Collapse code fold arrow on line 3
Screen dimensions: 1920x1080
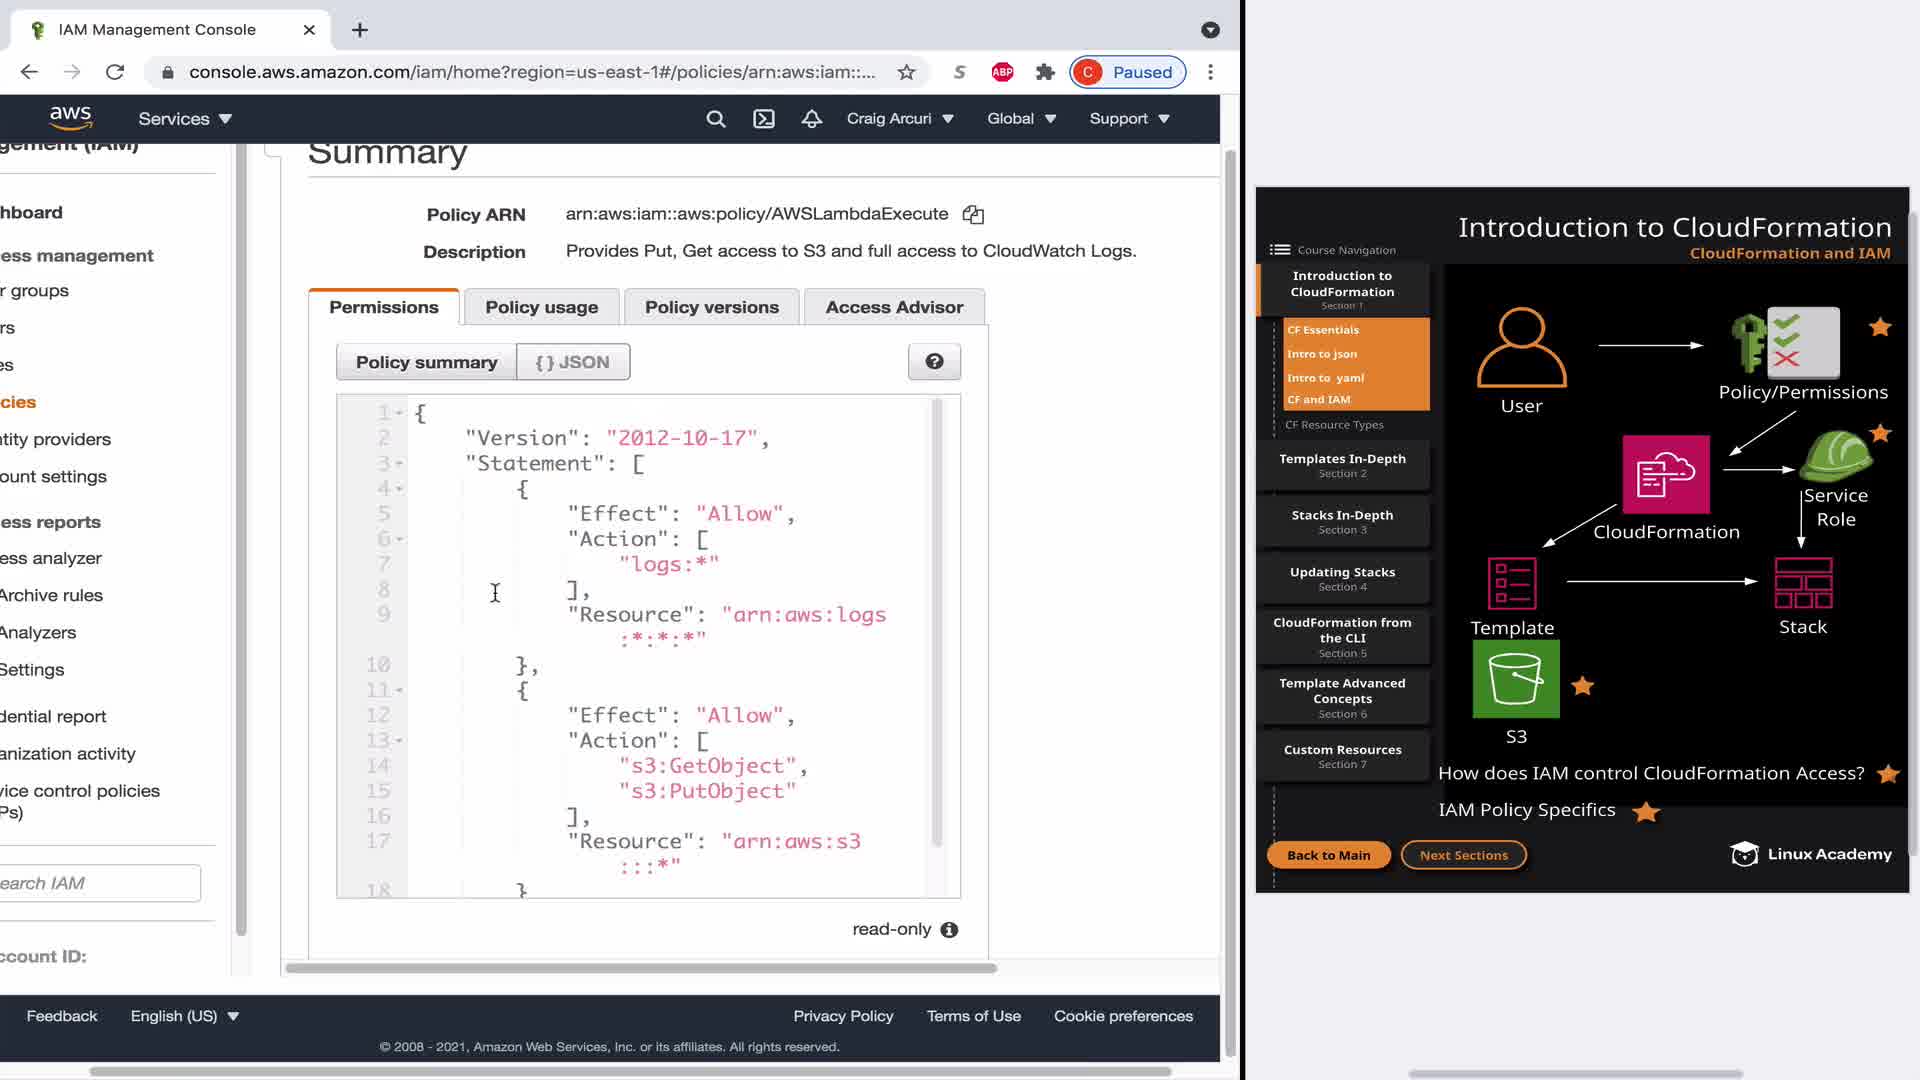pyautogui.click(x=399, y=464)
